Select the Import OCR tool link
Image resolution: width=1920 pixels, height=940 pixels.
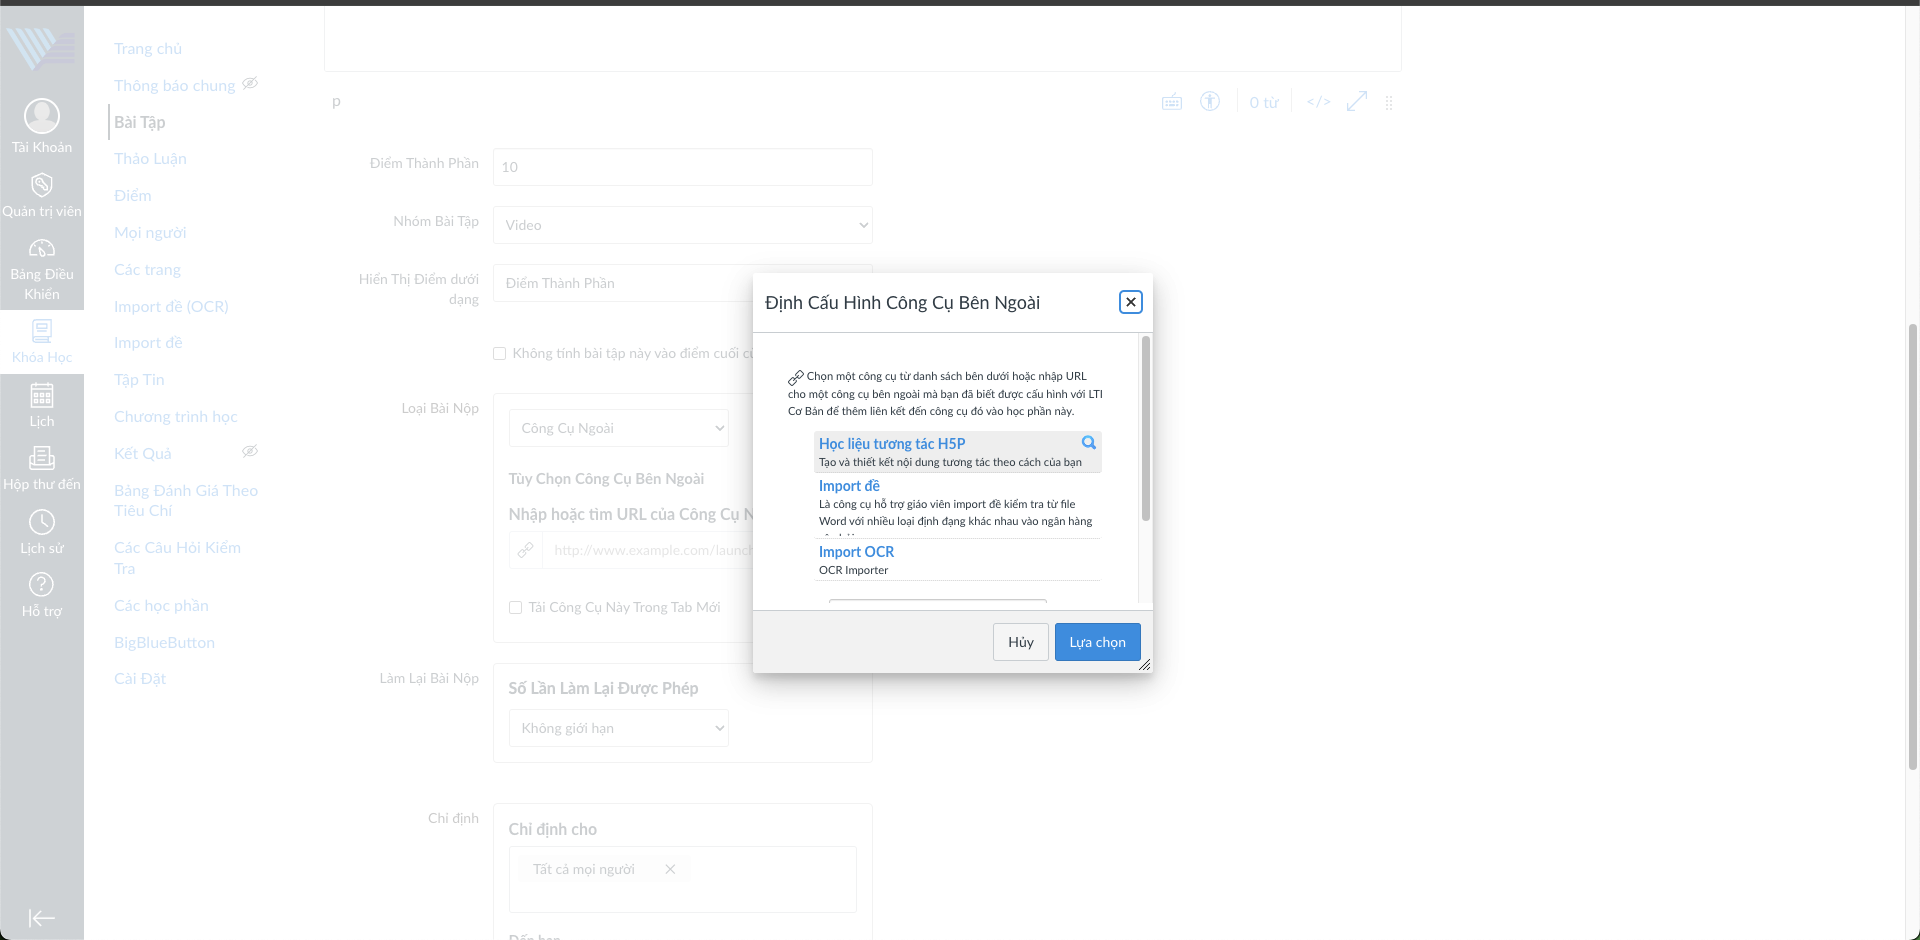856,552
